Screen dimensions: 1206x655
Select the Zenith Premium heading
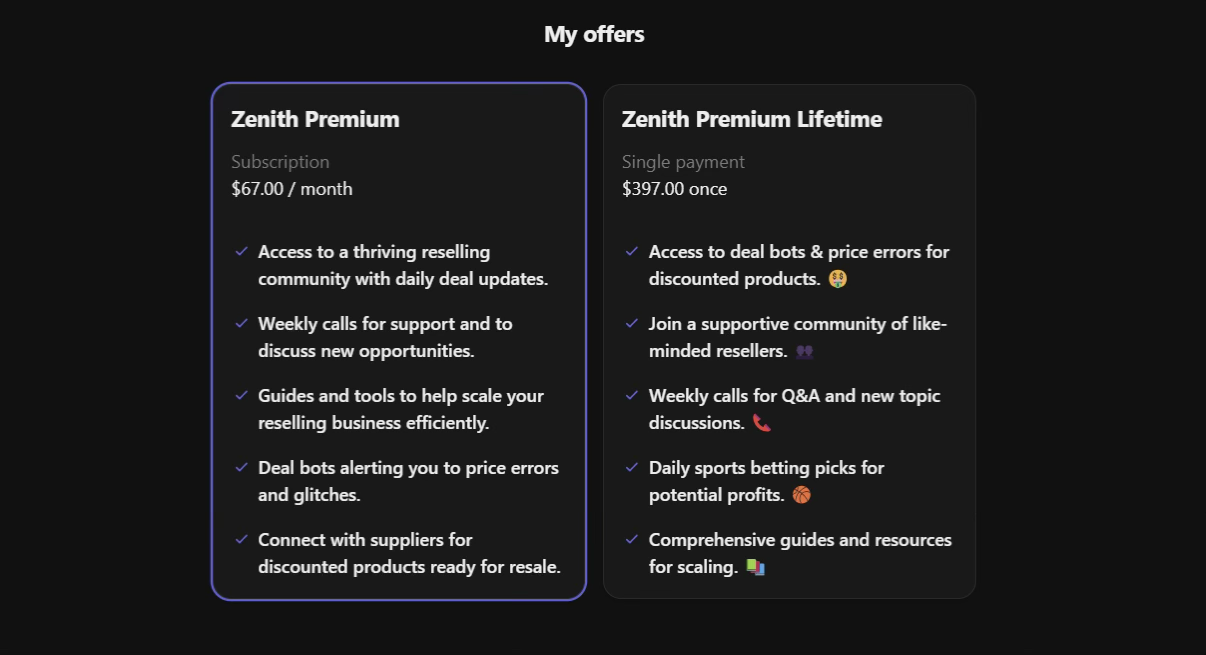click(x=315, y=119)
